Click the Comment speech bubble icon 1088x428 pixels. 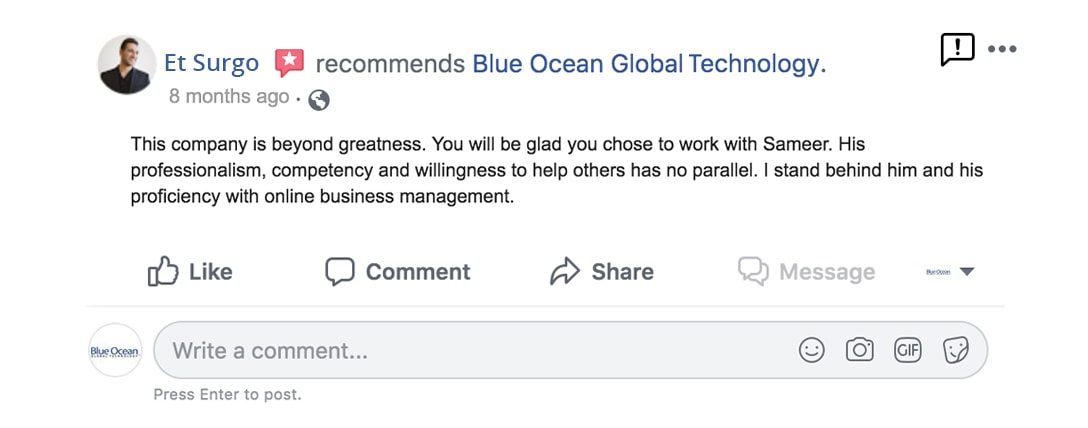coord(340,272)
